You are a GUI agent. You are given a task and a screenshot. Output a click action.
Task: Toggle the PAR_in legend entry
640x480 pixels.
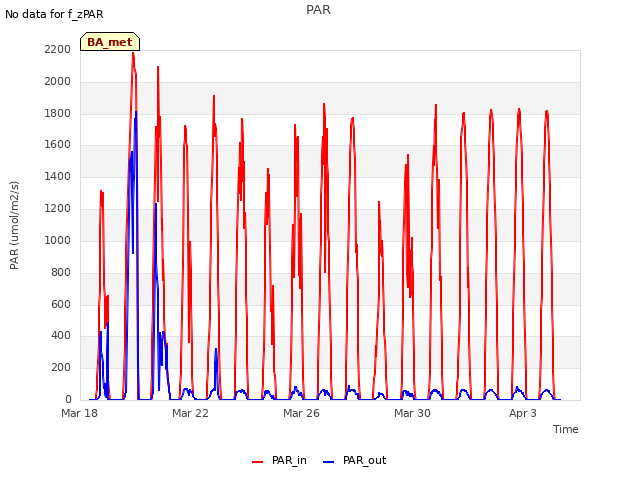279,460
